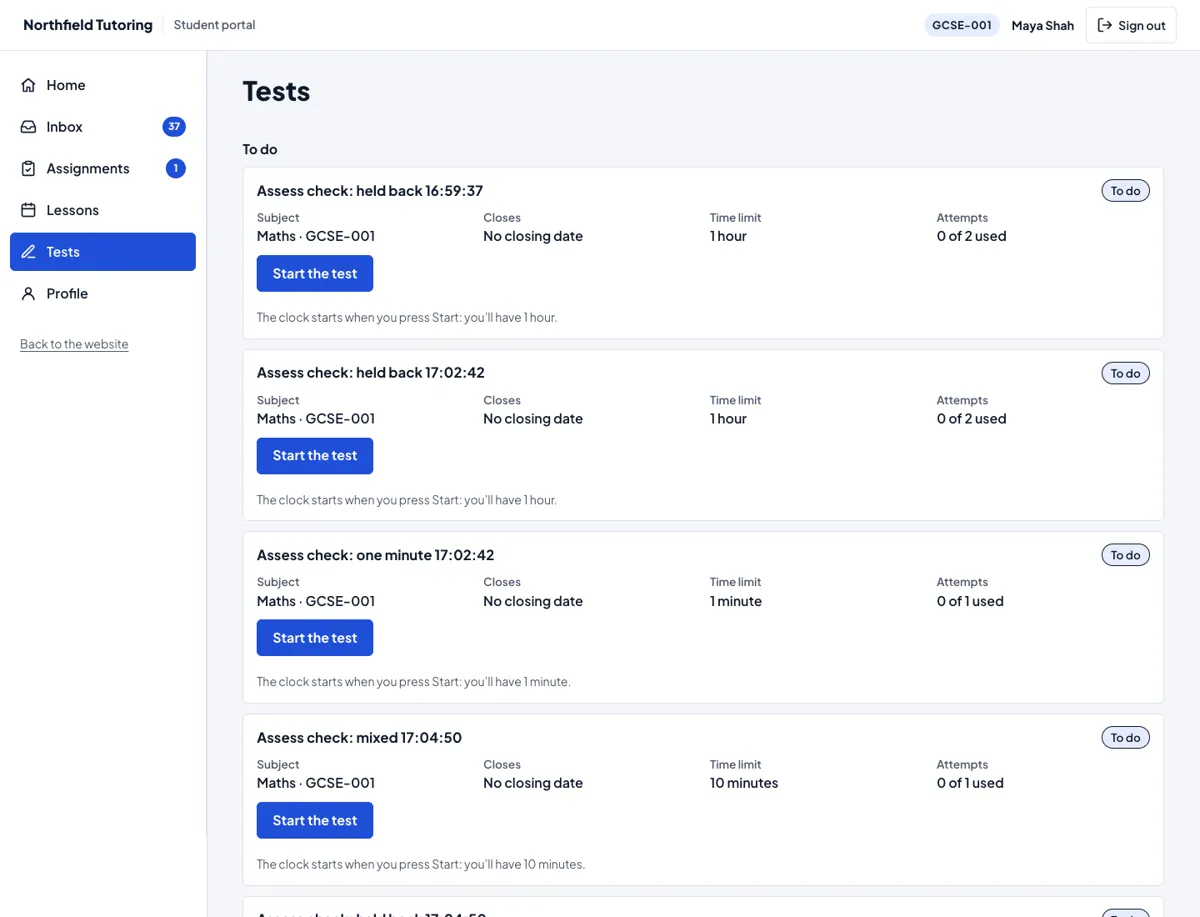
Task: Click the title 'Assess check: one minute 17:02:42'
Action: [x=376, y=555]
